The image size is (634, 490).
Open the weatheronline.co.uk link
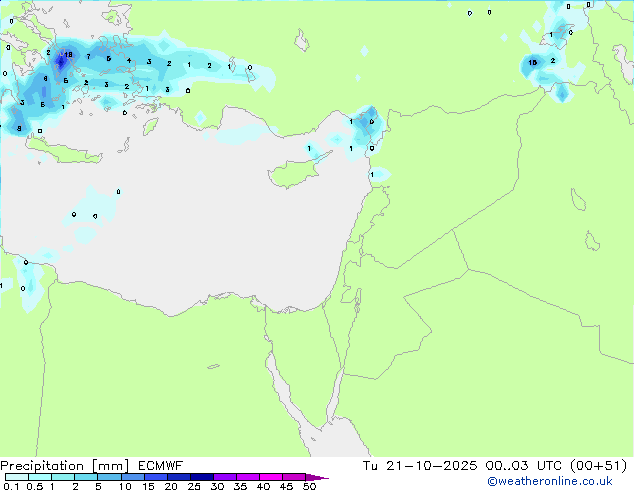550,481
